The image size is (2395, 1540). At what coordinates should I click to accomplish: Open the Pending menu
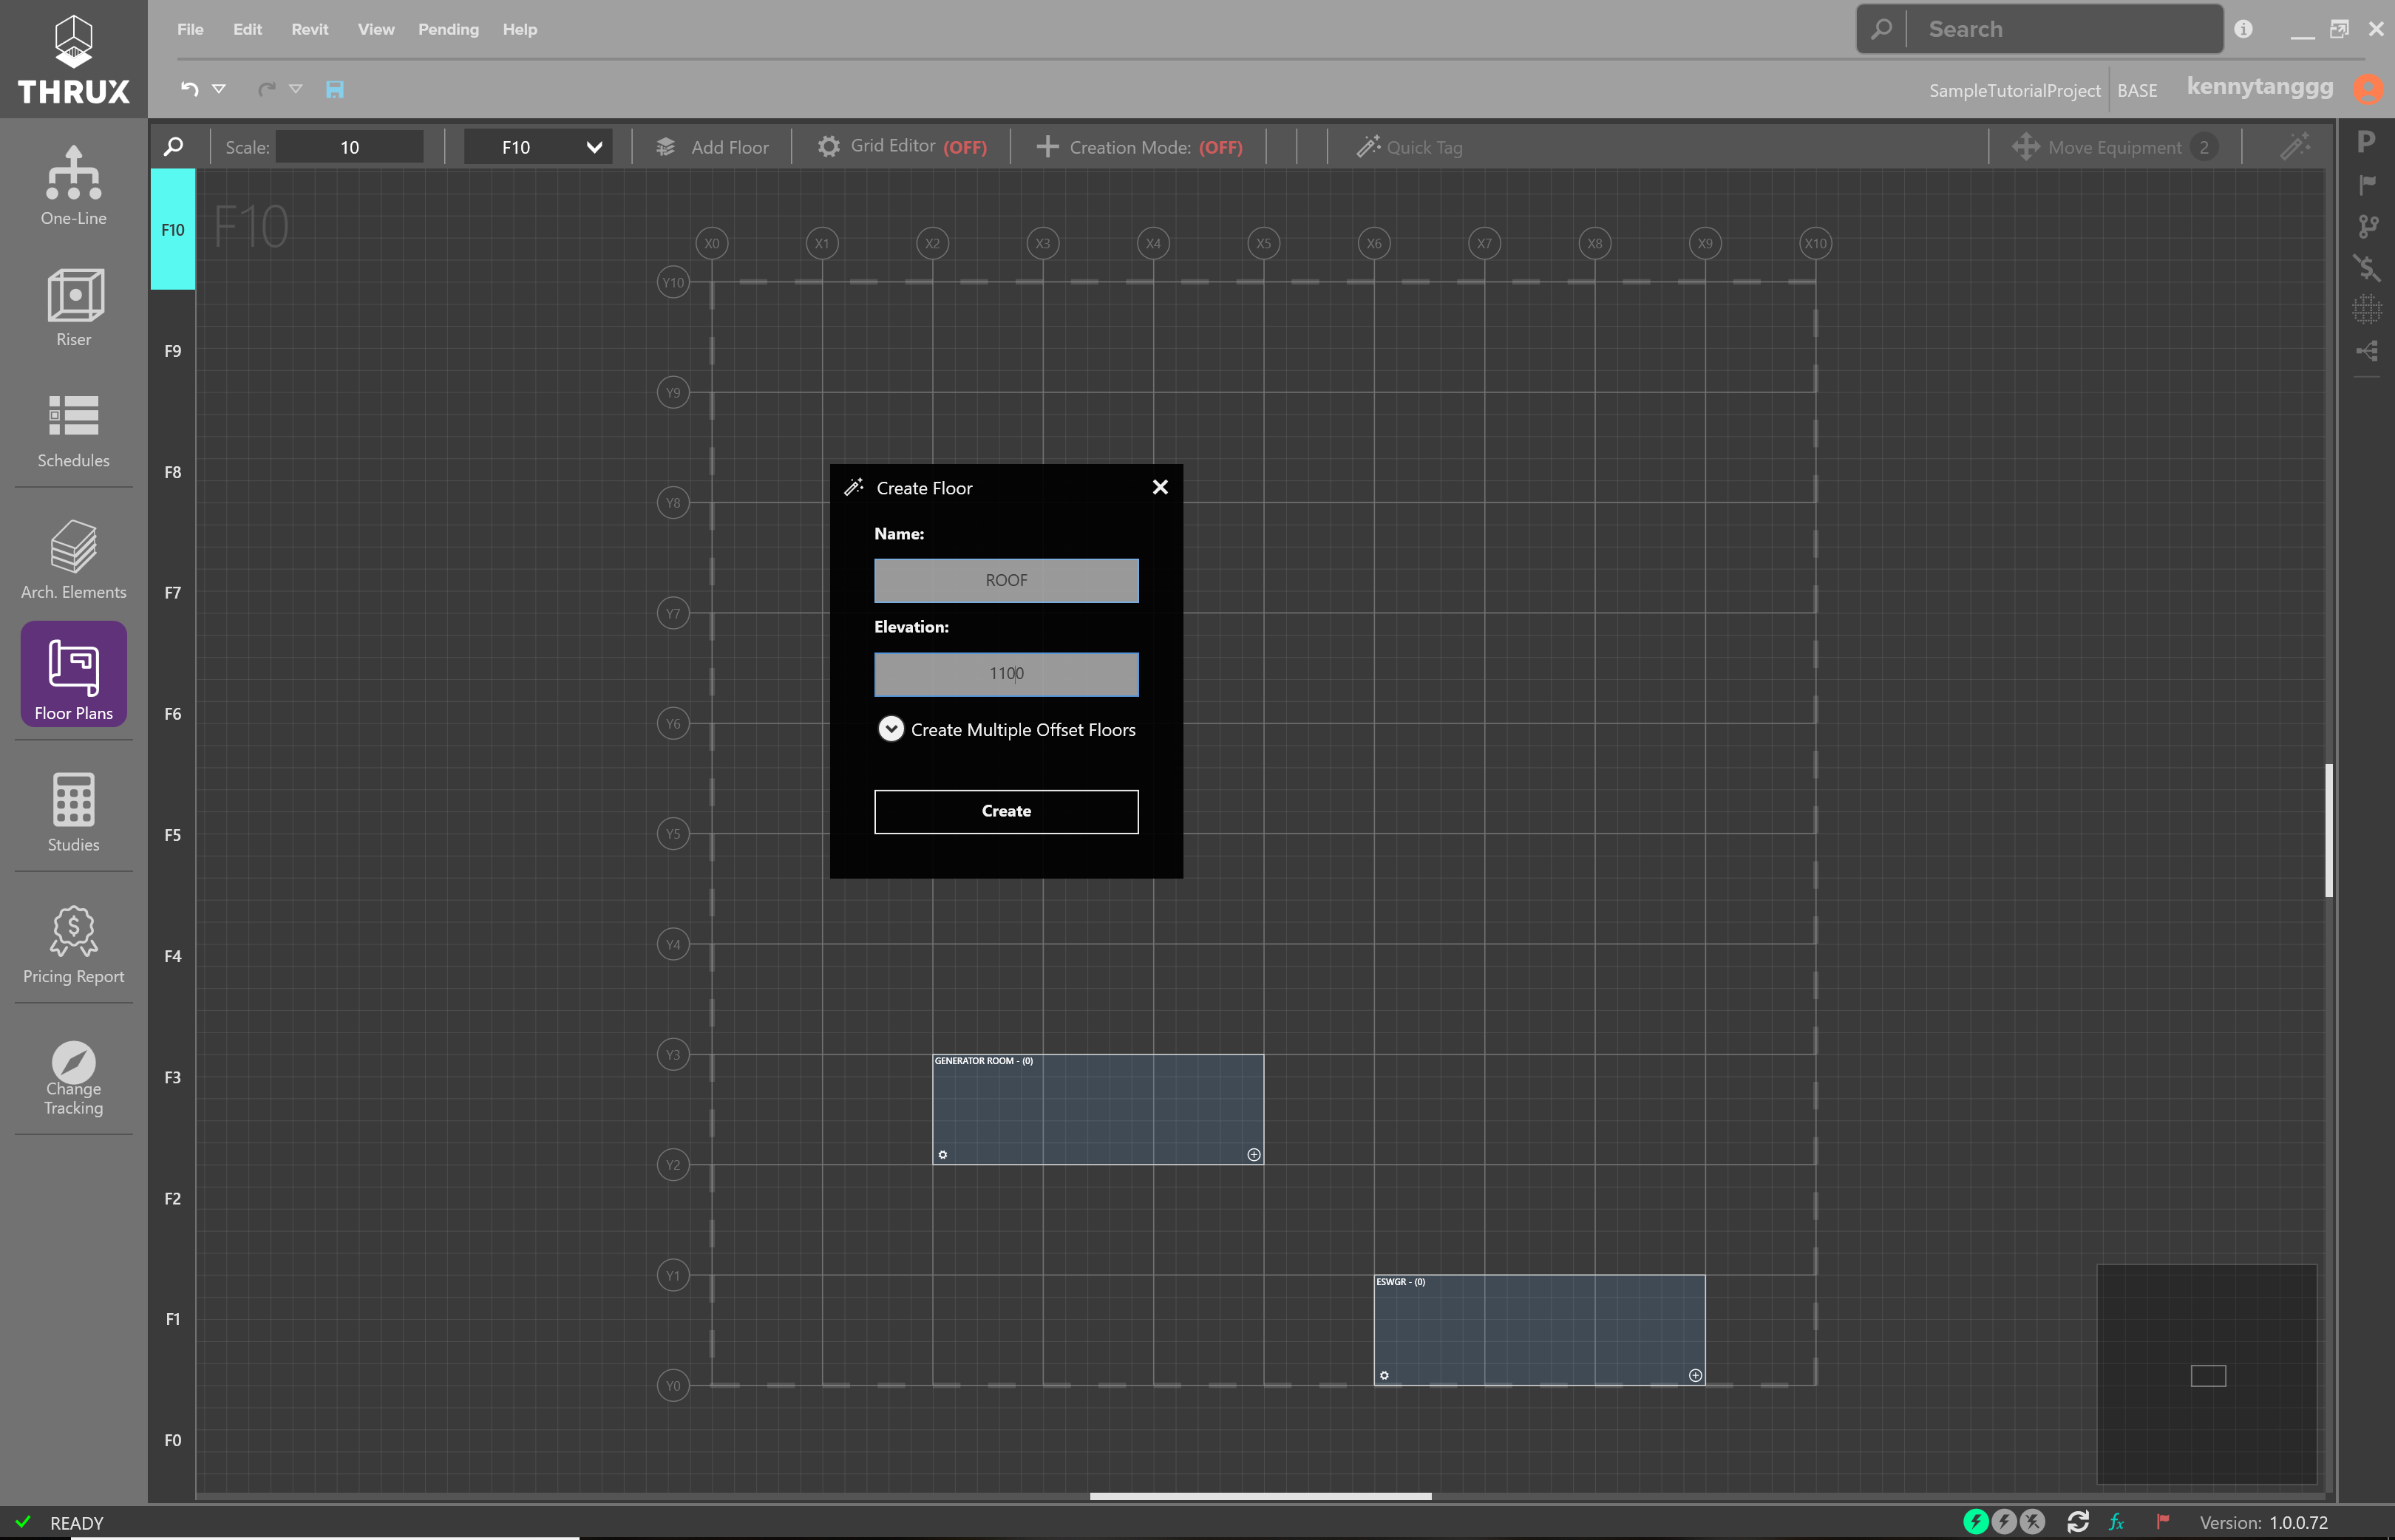tap(448, 29)
